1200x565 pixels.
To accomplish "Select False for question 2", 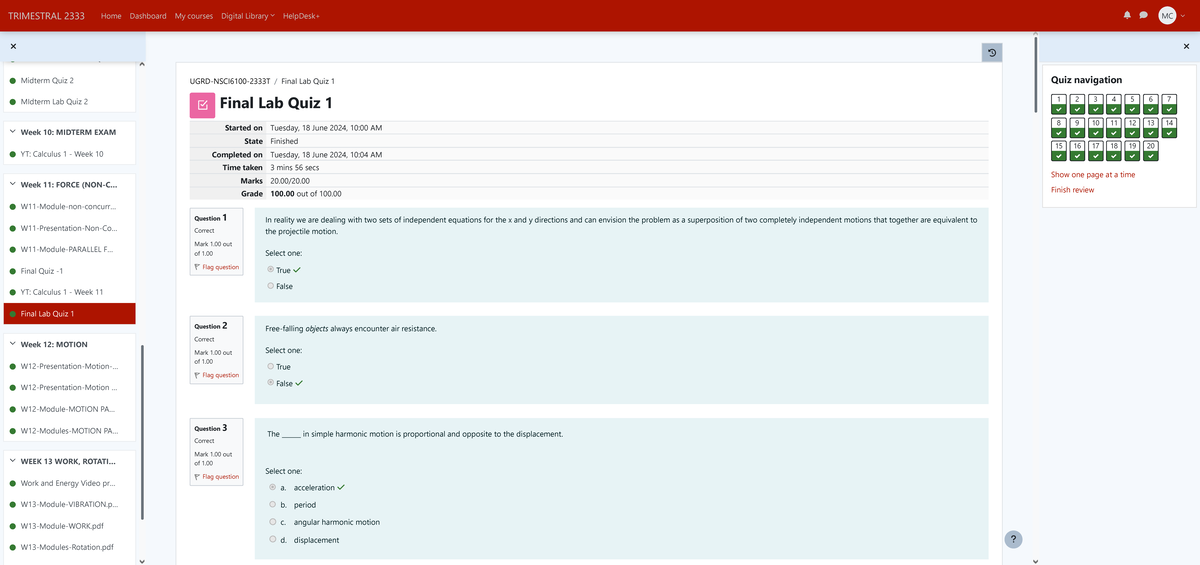I will tap(271, 383).
